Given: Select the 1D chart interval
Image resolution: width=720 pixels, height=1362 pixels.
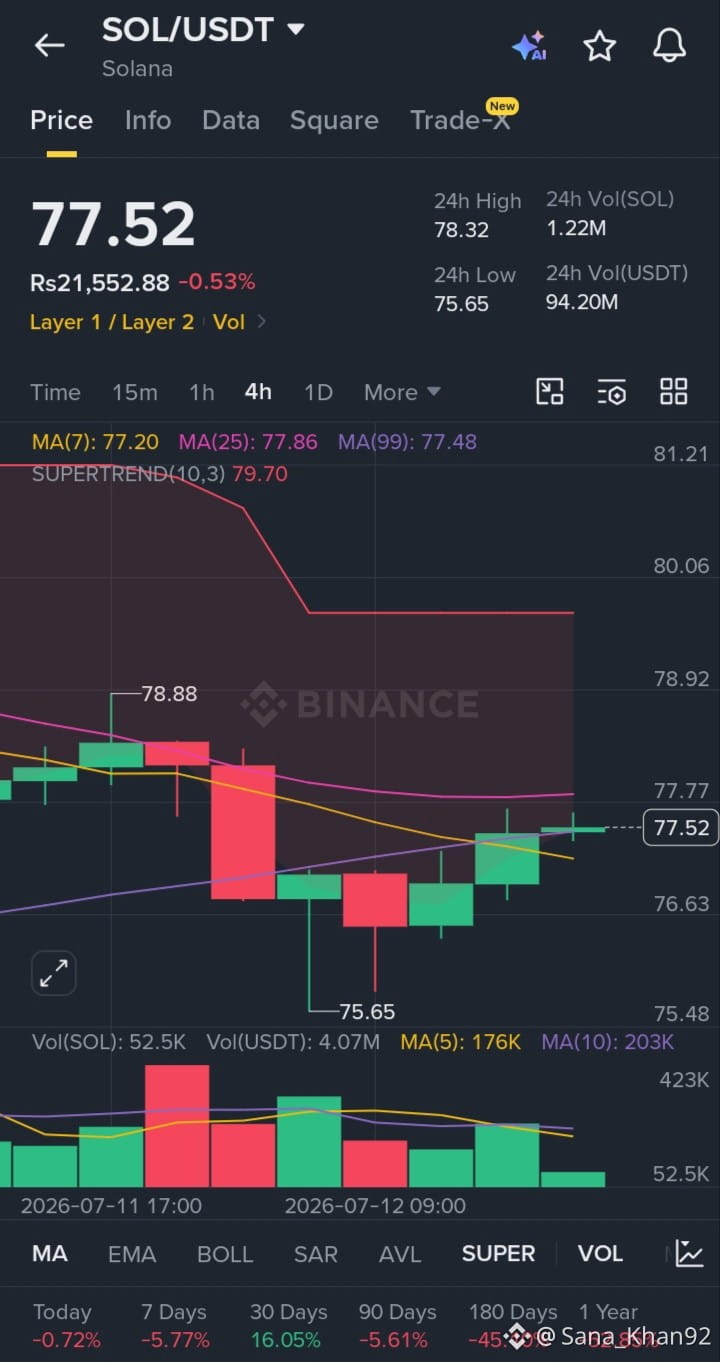Looking at the screenshot, I should 318,392.
